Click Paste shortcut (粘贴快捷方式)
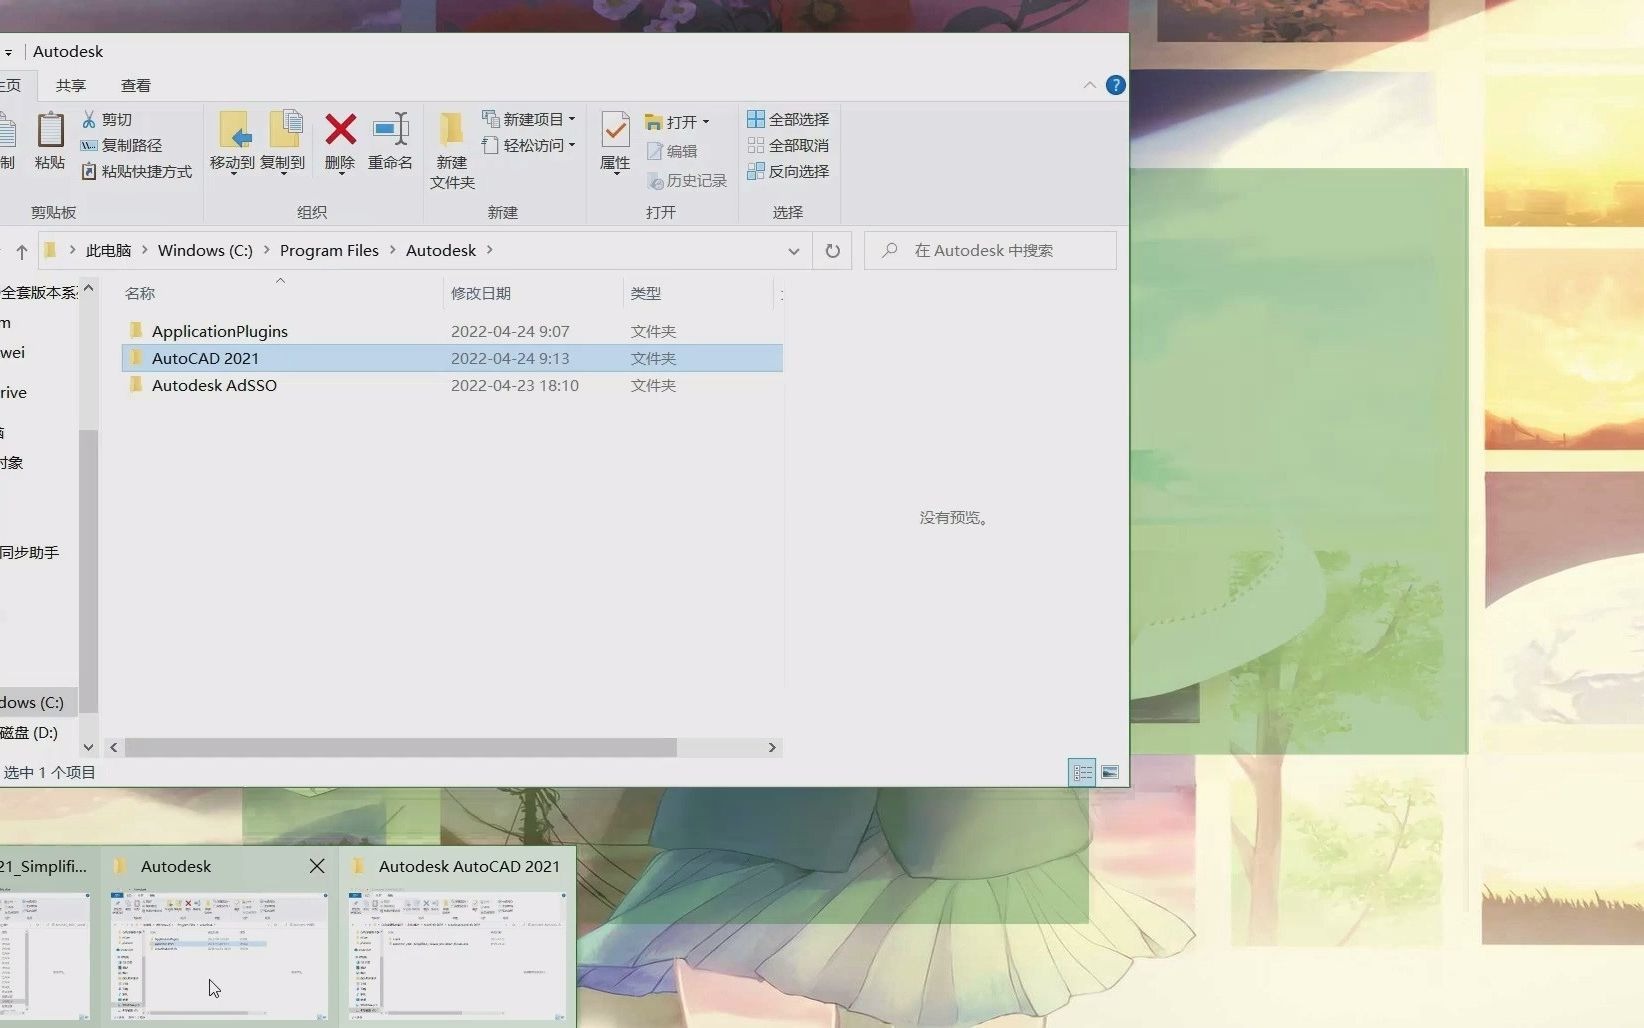Screen dimensions: 1644x1028 [136, 171]
